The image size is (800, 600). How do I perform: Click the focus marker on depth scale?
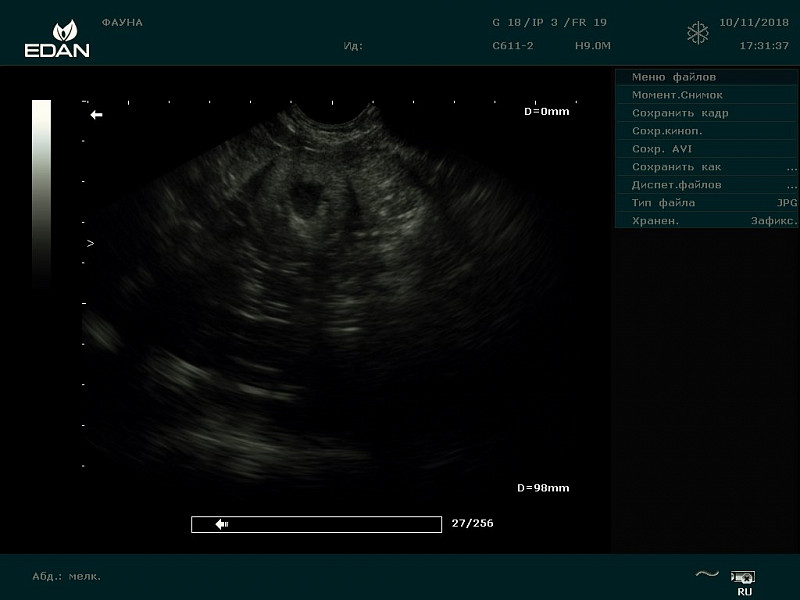(90, 243)
